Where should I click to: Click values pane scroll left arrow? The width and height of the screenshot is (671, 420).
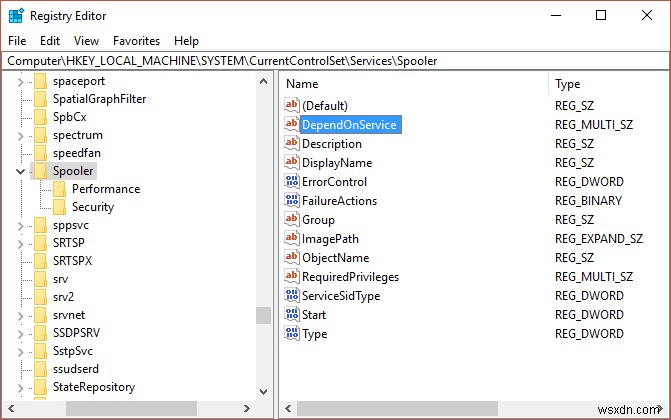288,408
